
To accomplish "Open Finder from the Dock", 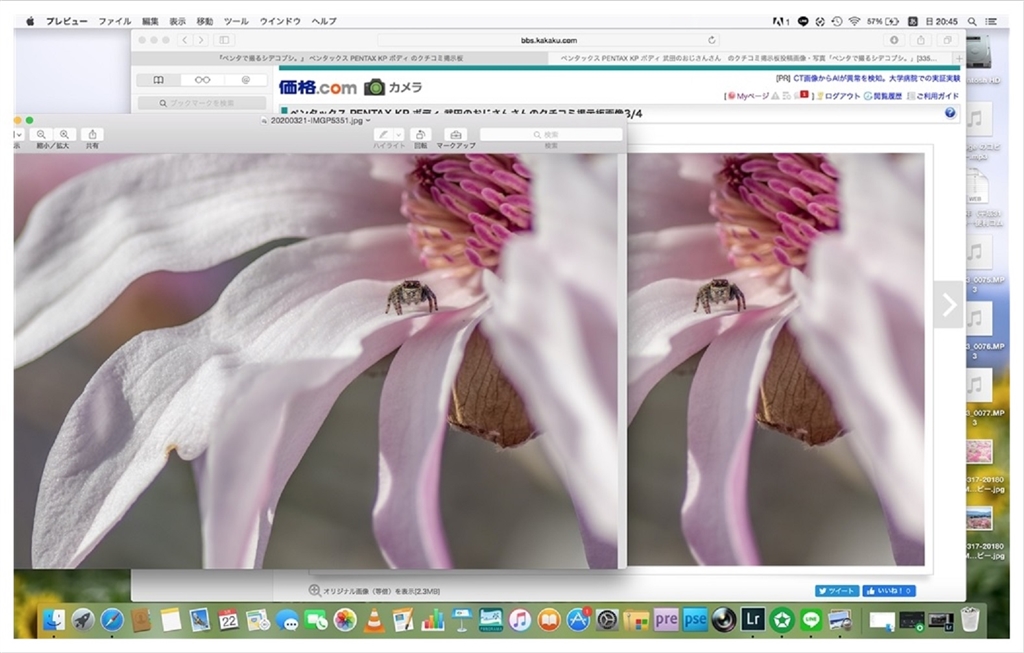I will [x=54, y=620].
